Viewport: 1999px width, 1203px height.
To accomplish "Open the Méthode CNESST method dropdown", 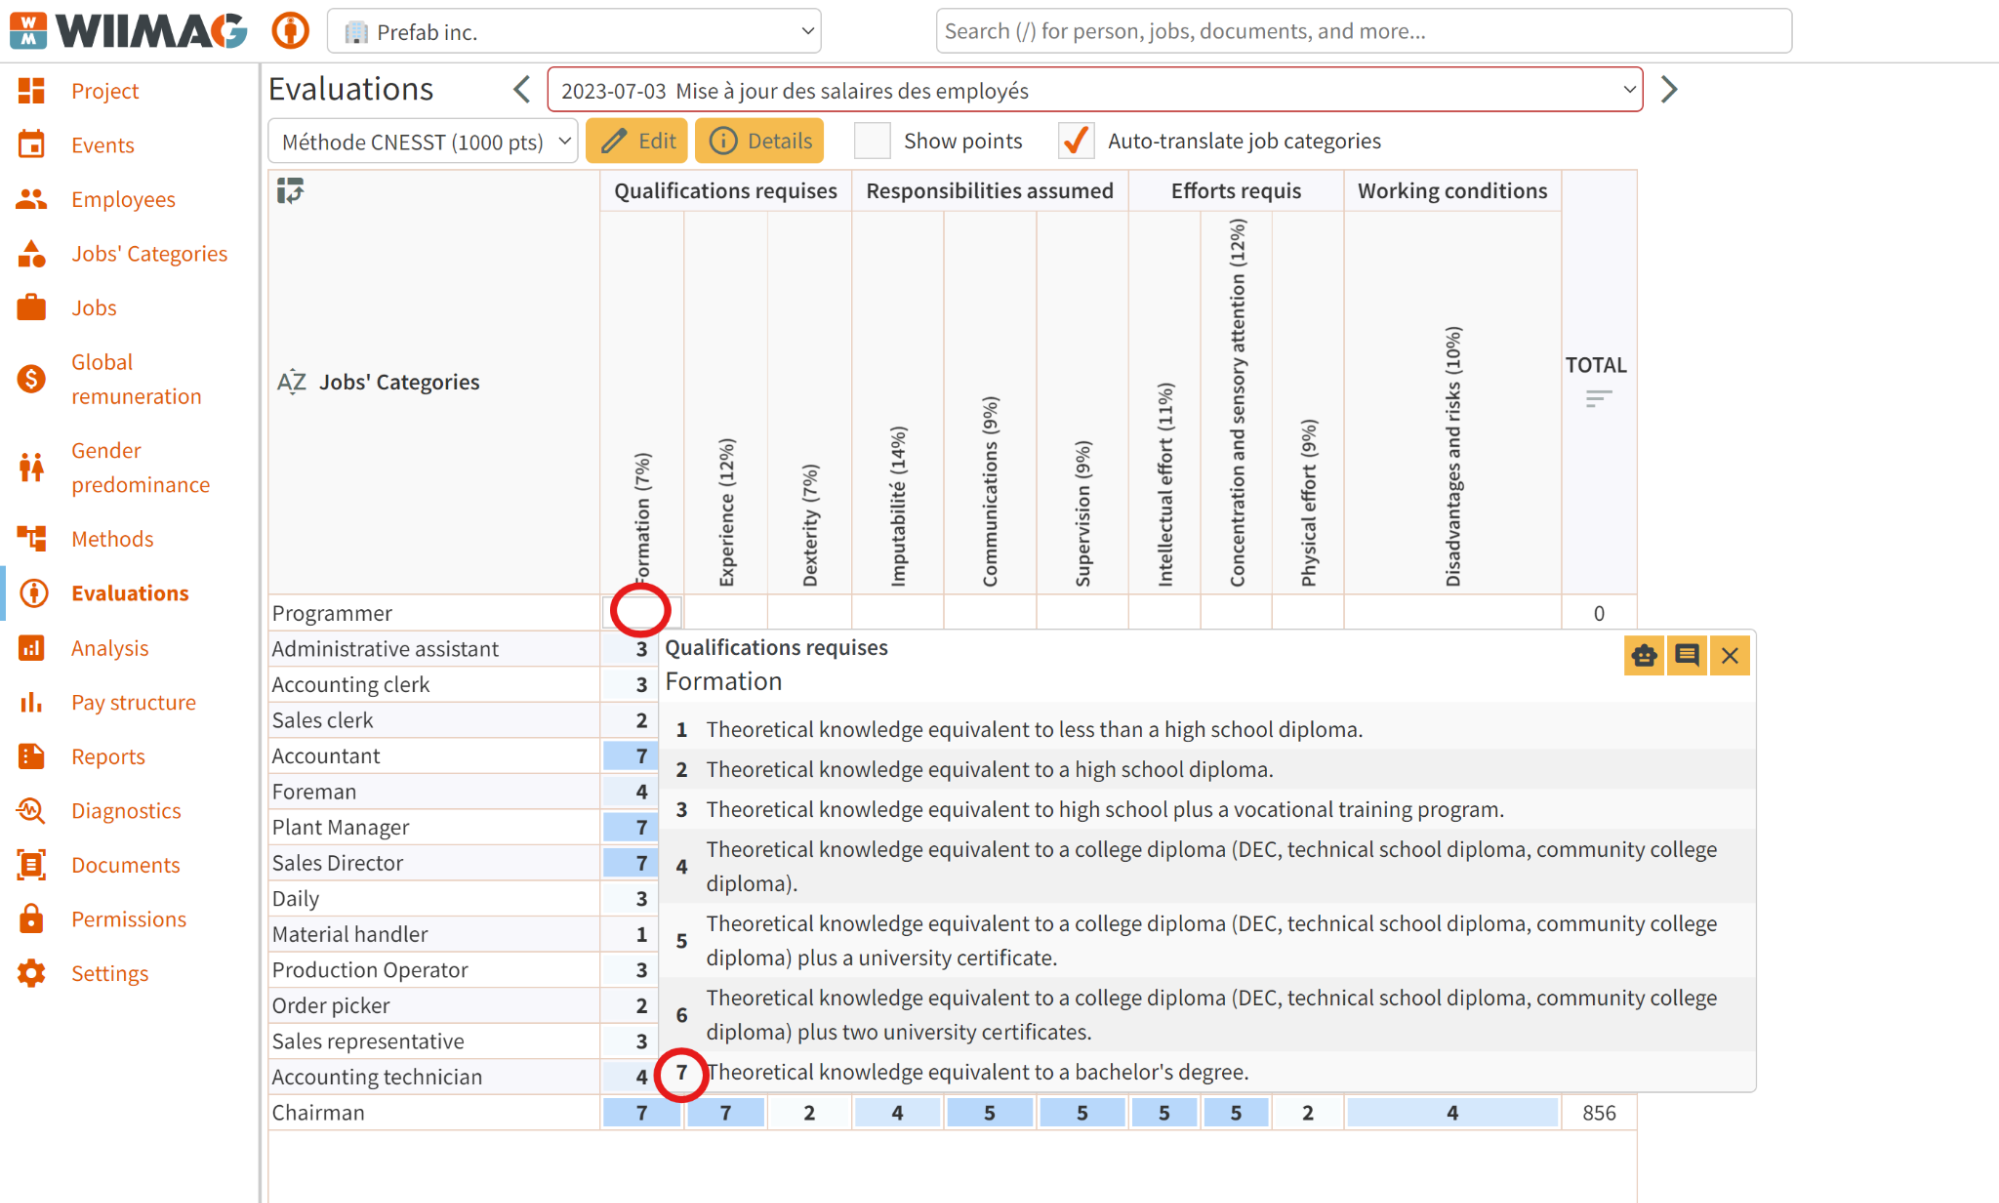I will (423, 141).
